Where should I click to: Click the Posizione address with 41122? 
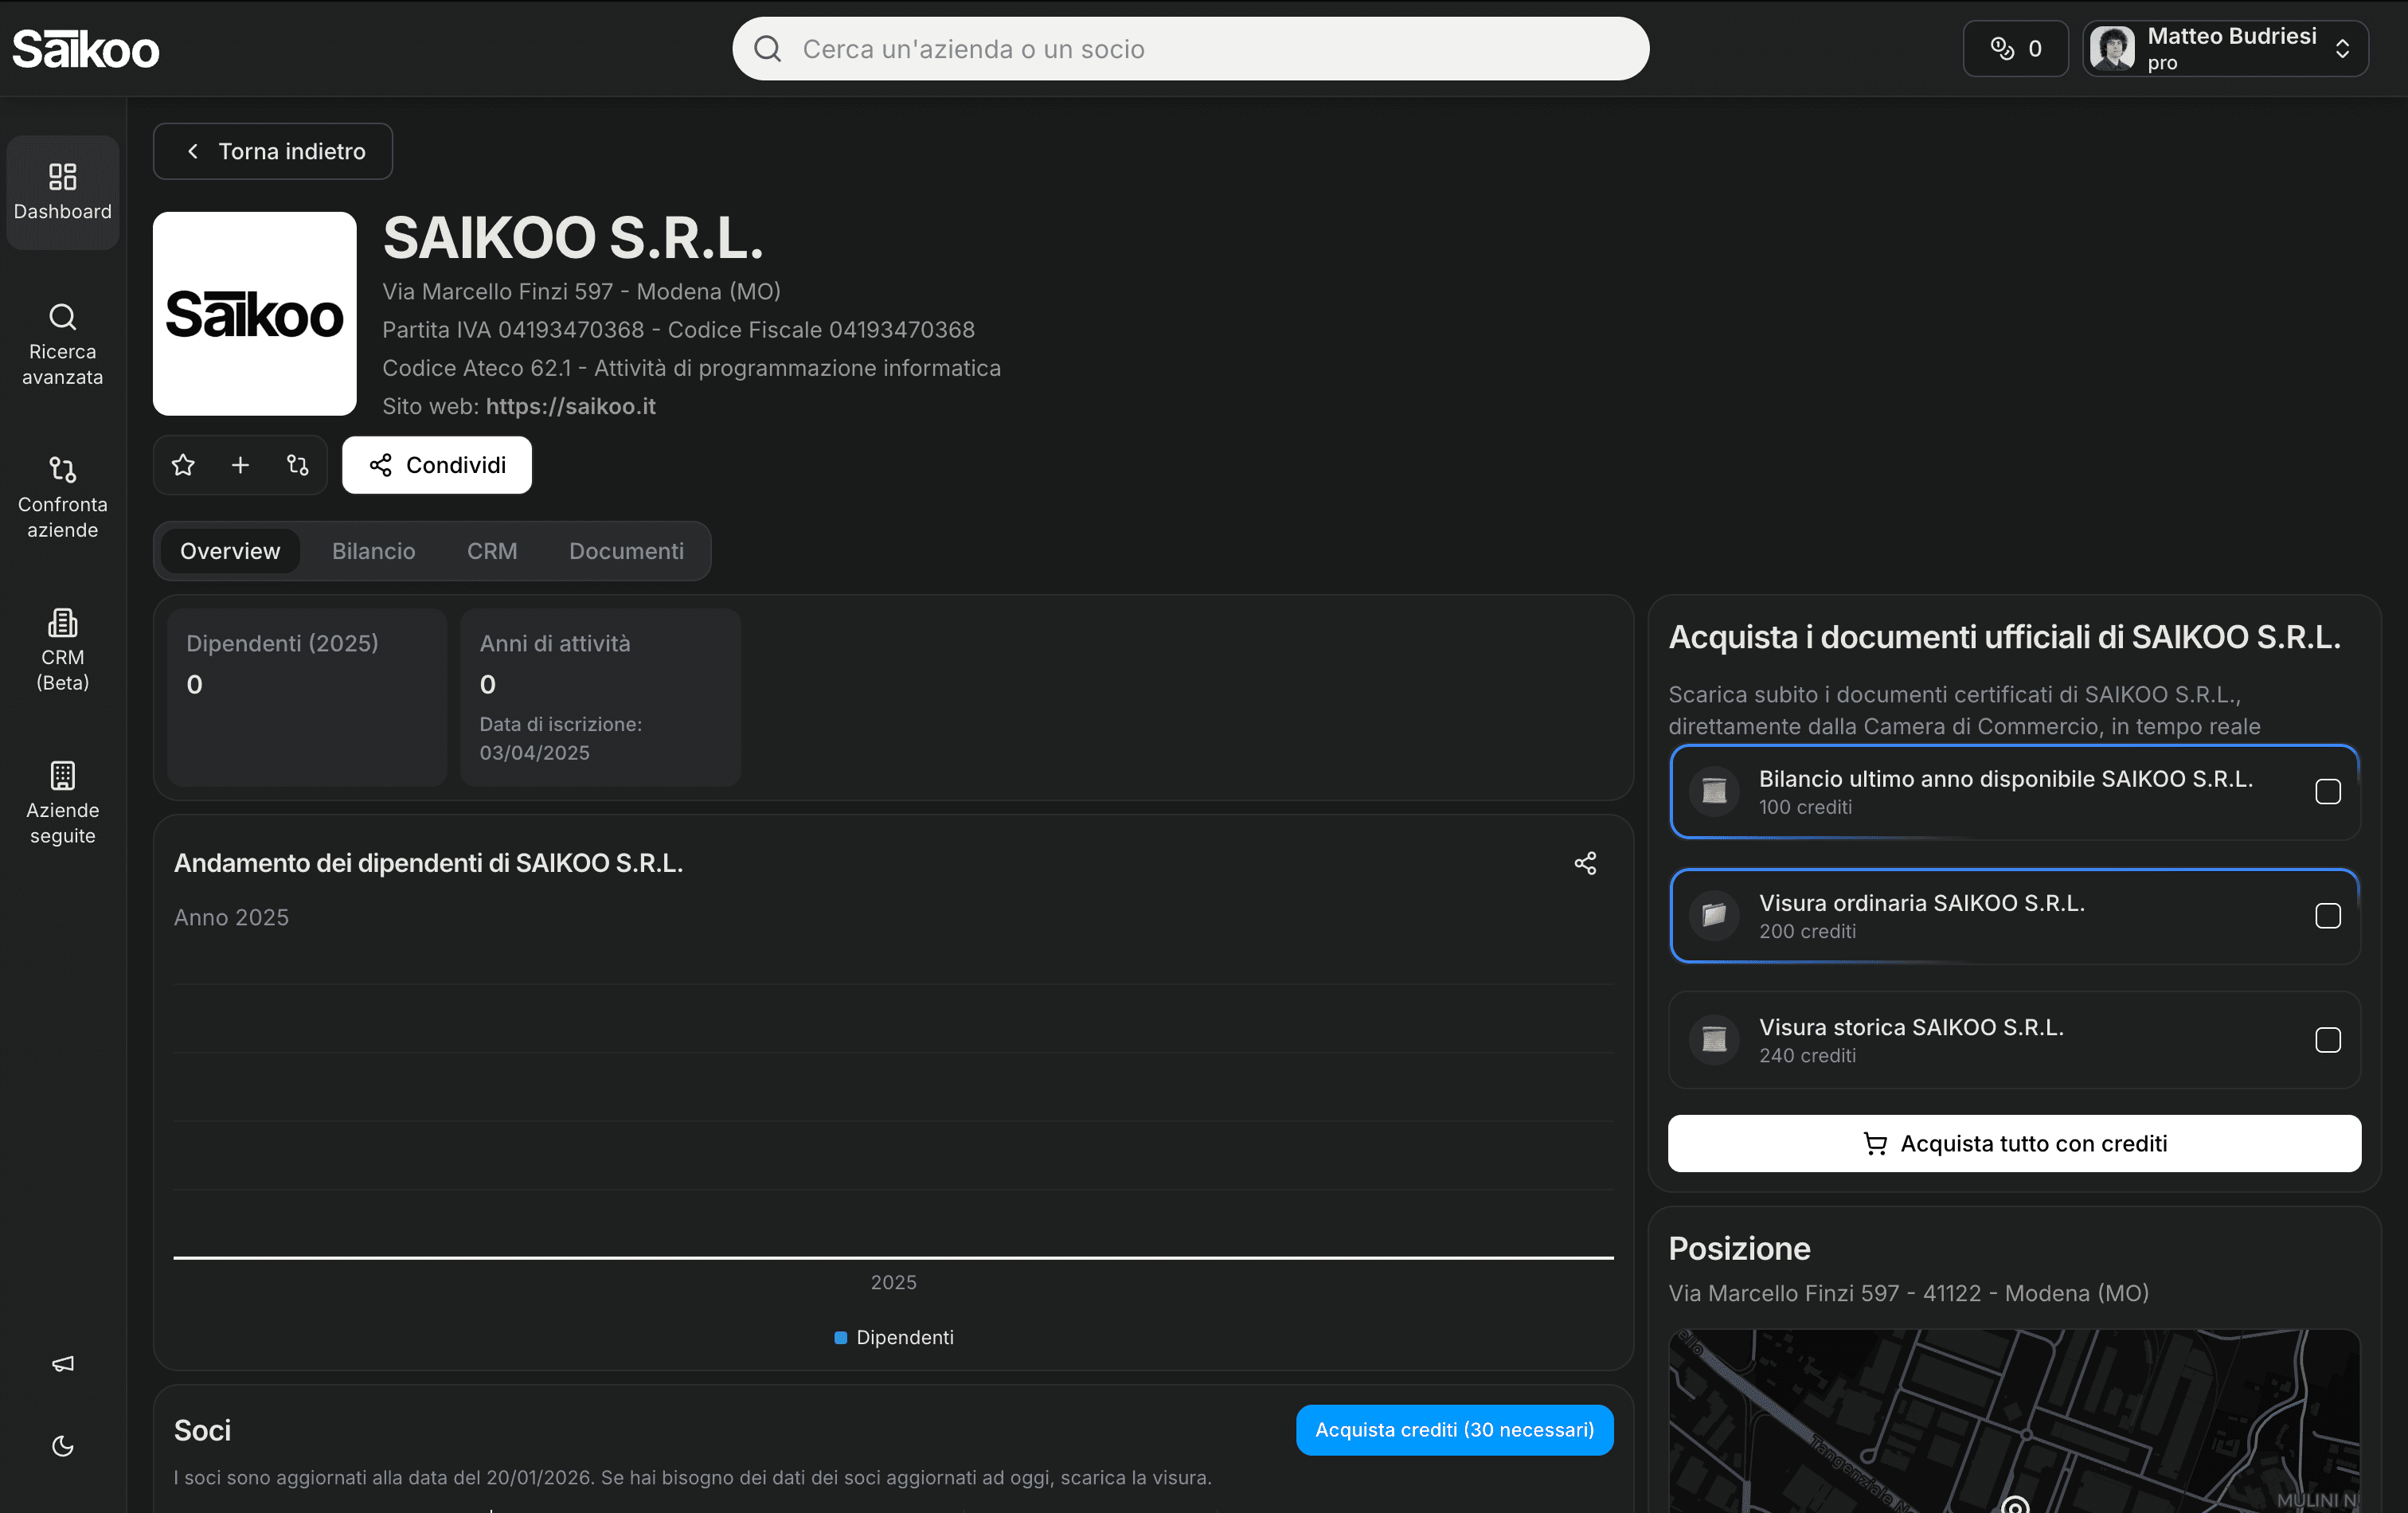point(1909,1293)
